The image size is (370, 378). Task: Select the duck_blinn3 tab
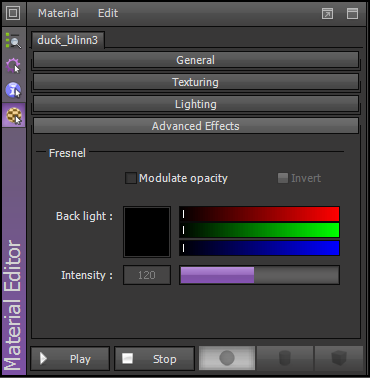(68, 40)
